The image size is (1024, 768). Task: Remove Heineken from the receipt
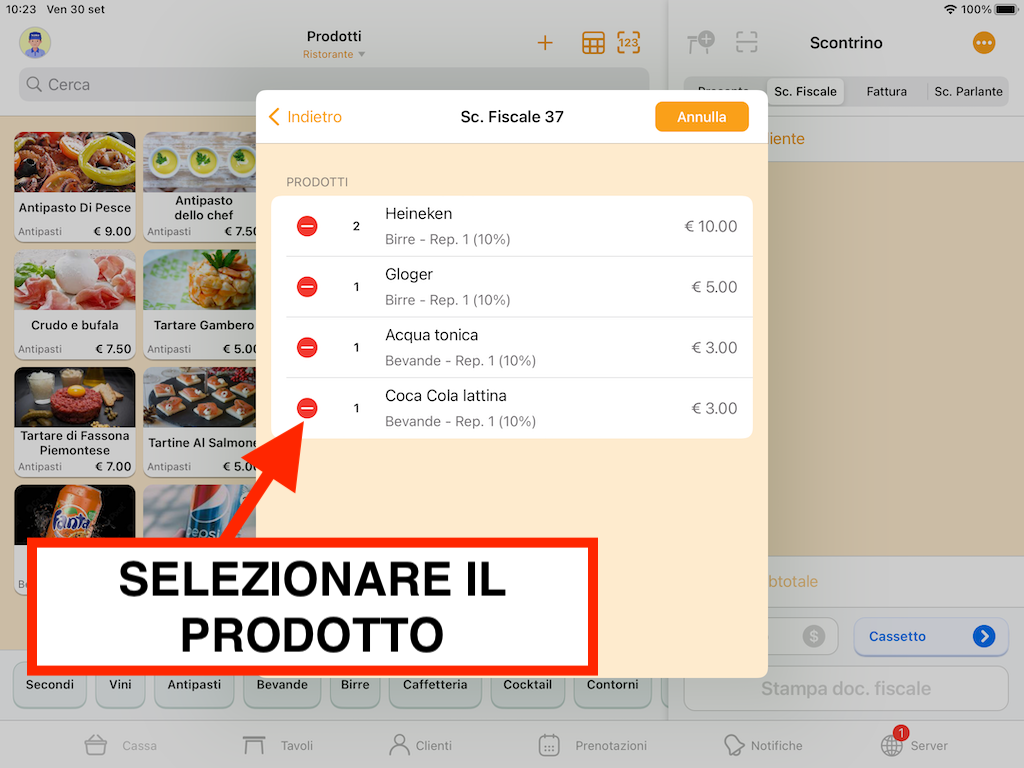[307, 226]
